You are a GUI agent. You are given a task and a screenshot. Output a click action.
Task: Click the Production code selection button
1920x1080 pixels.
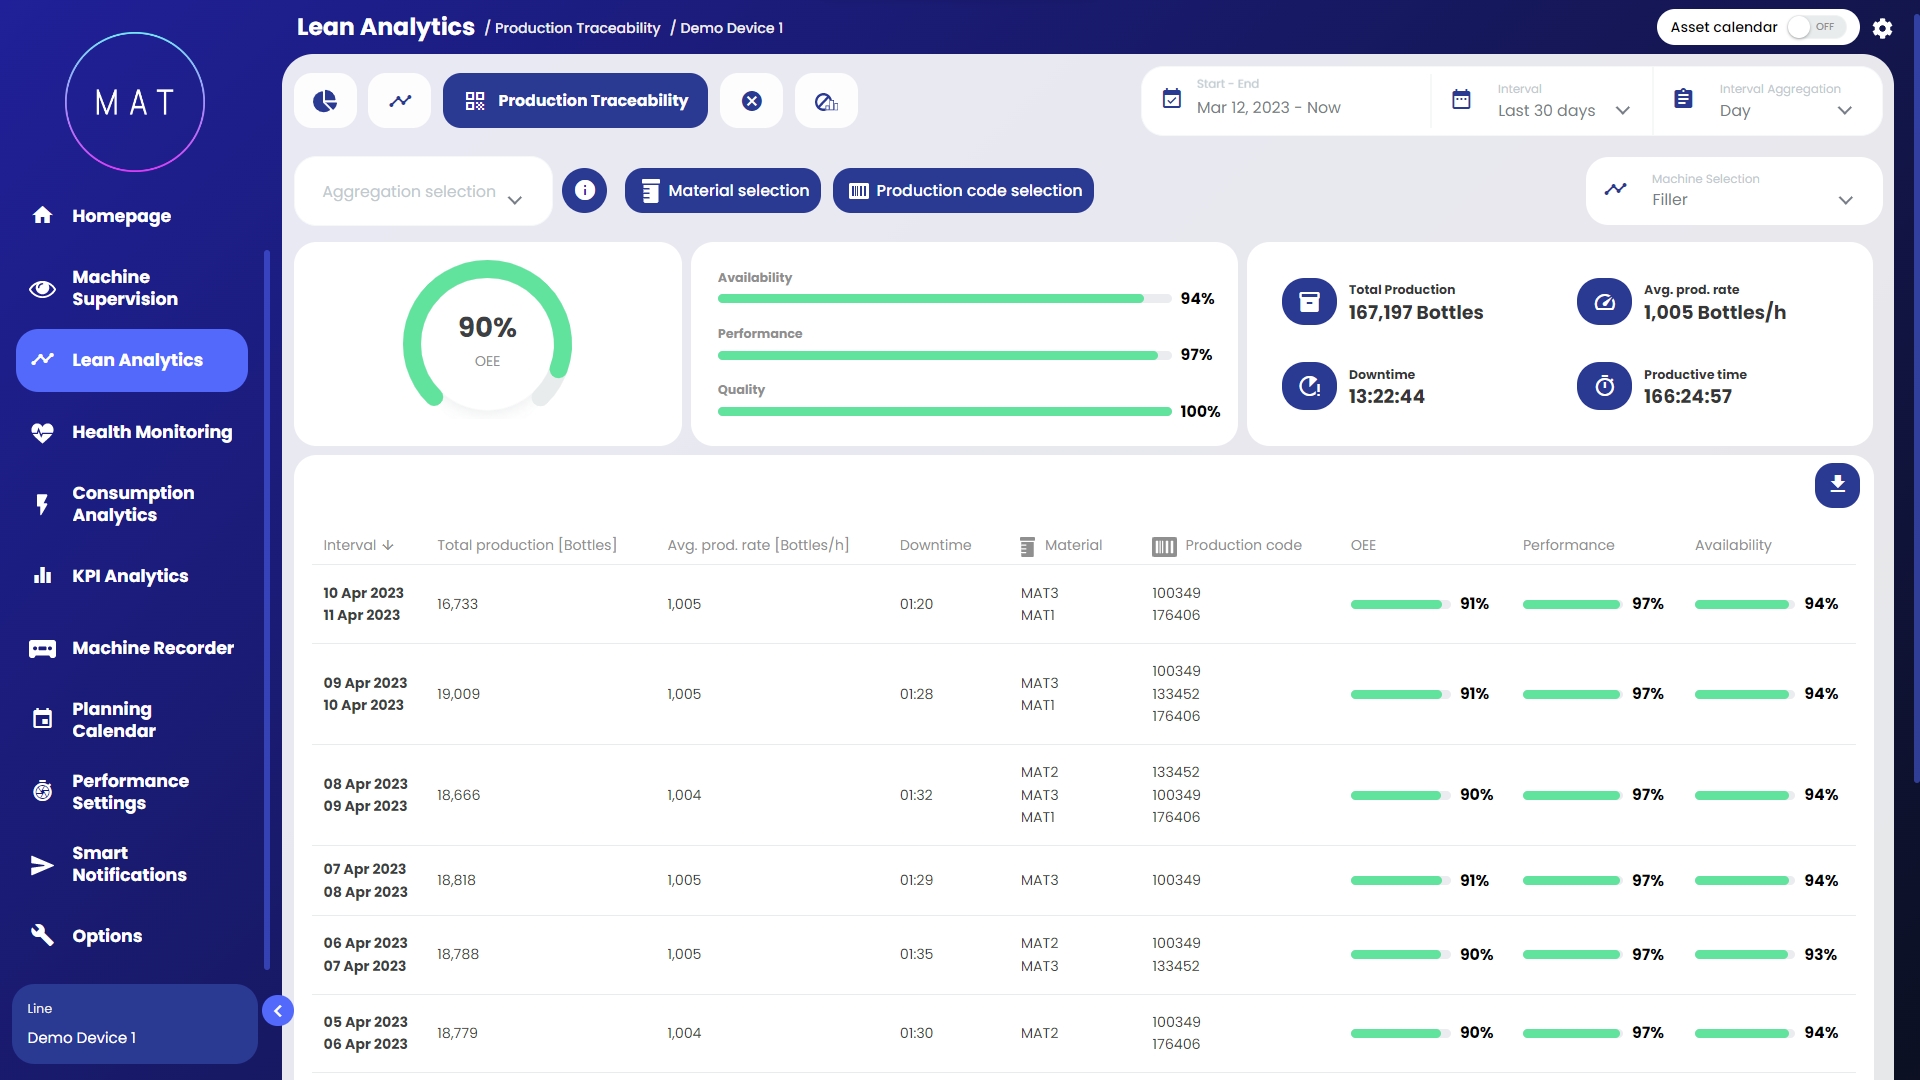click(x=963, y=190)
